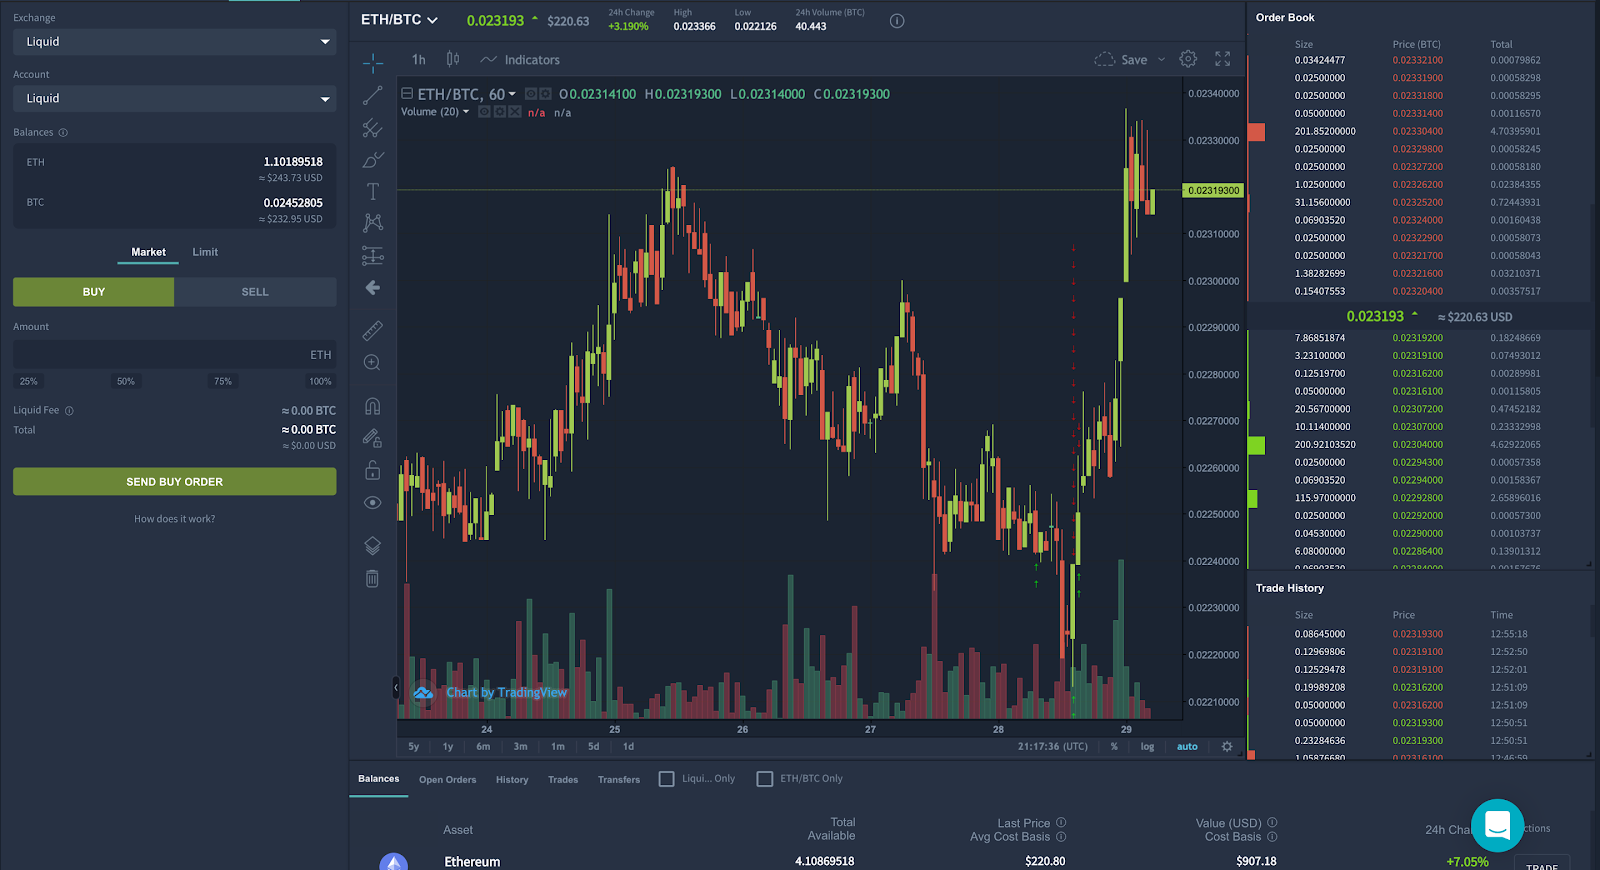Select the BUY side button

click(x=93, y=292)
